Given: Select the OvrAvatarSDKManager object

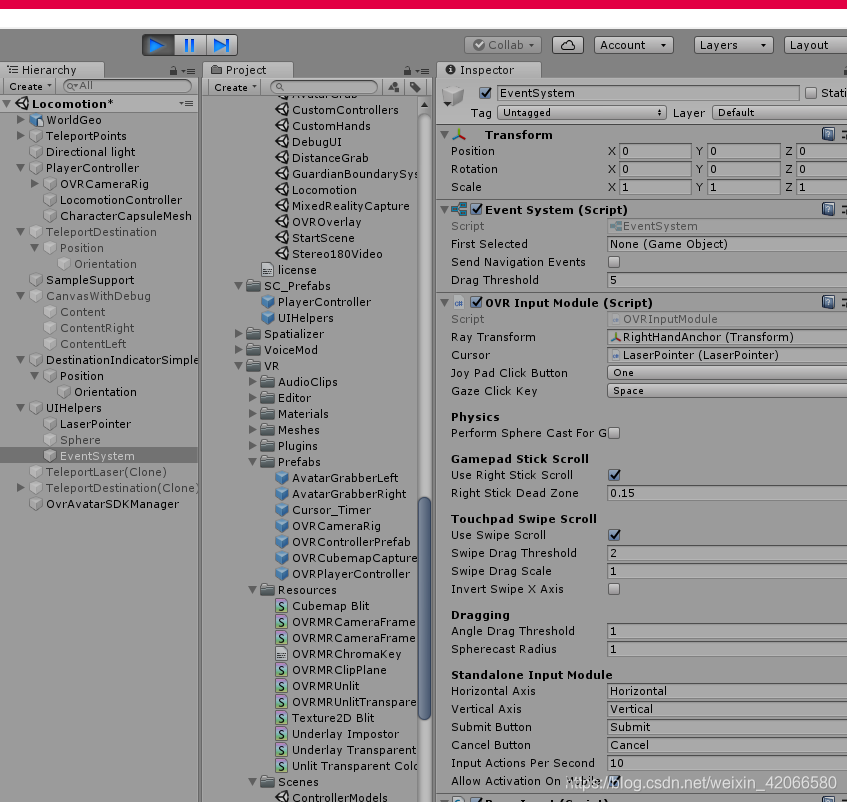Looking at the screenshot, I should [x=112, y=504].
